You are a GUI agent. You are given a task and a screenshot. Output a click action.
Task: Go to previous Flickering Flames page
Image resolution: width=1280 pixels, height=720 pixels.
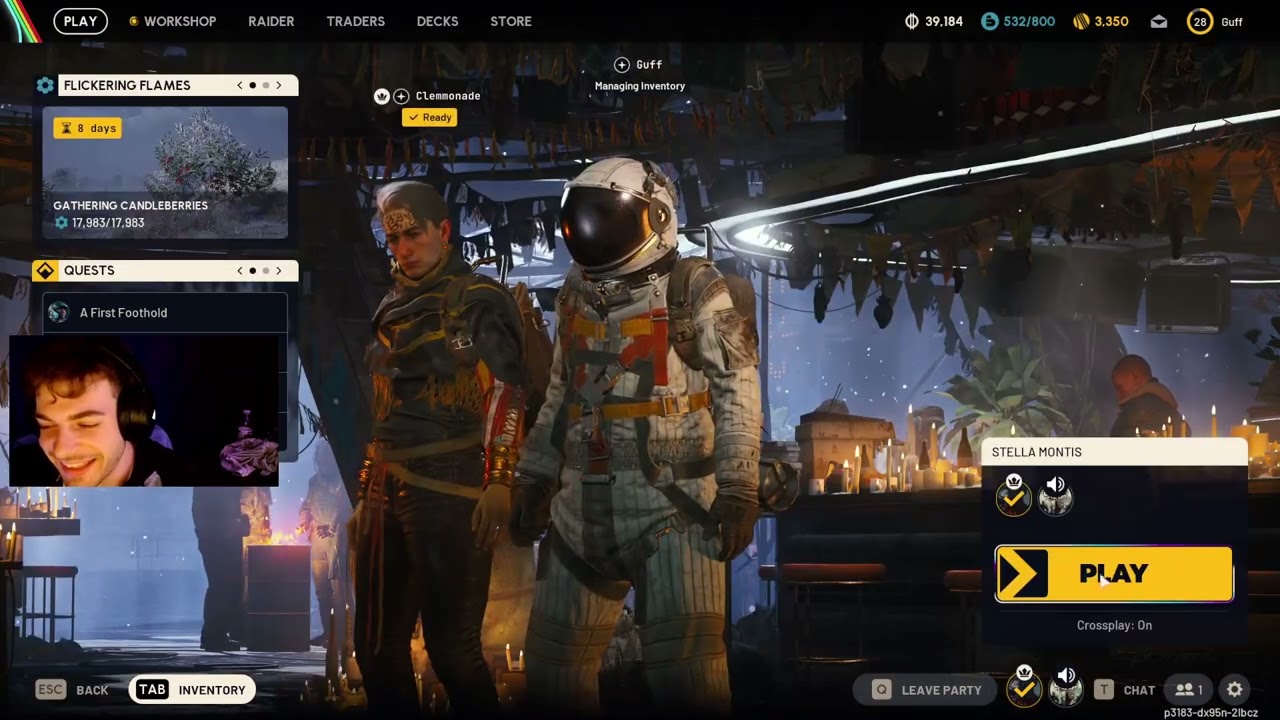(x=240, y=85)
